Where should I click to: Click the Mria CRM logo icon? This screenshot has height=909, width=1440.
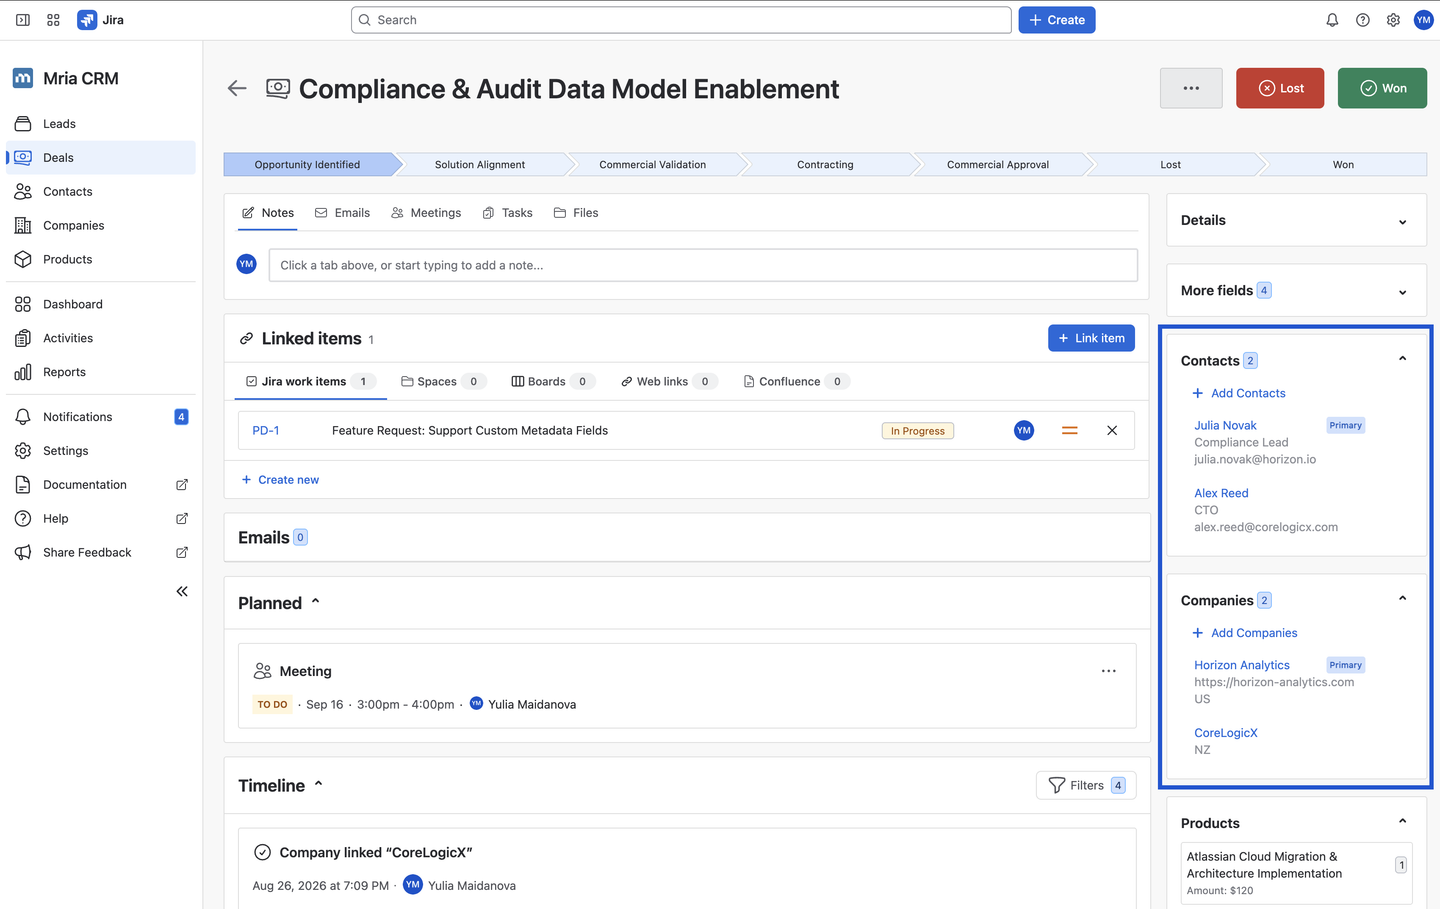coord(23,78)
